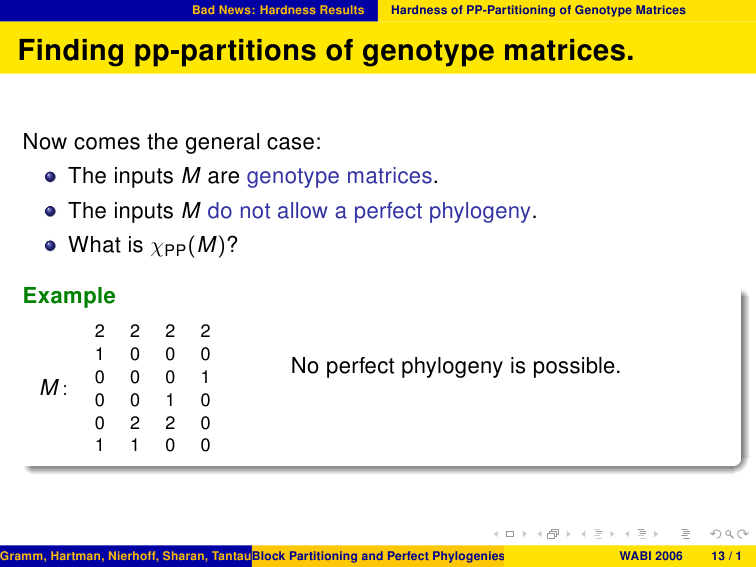Open the Bad News: Hardness Results section
The width and height of the screenshot is (756, 567).
[x=278, y=10]
